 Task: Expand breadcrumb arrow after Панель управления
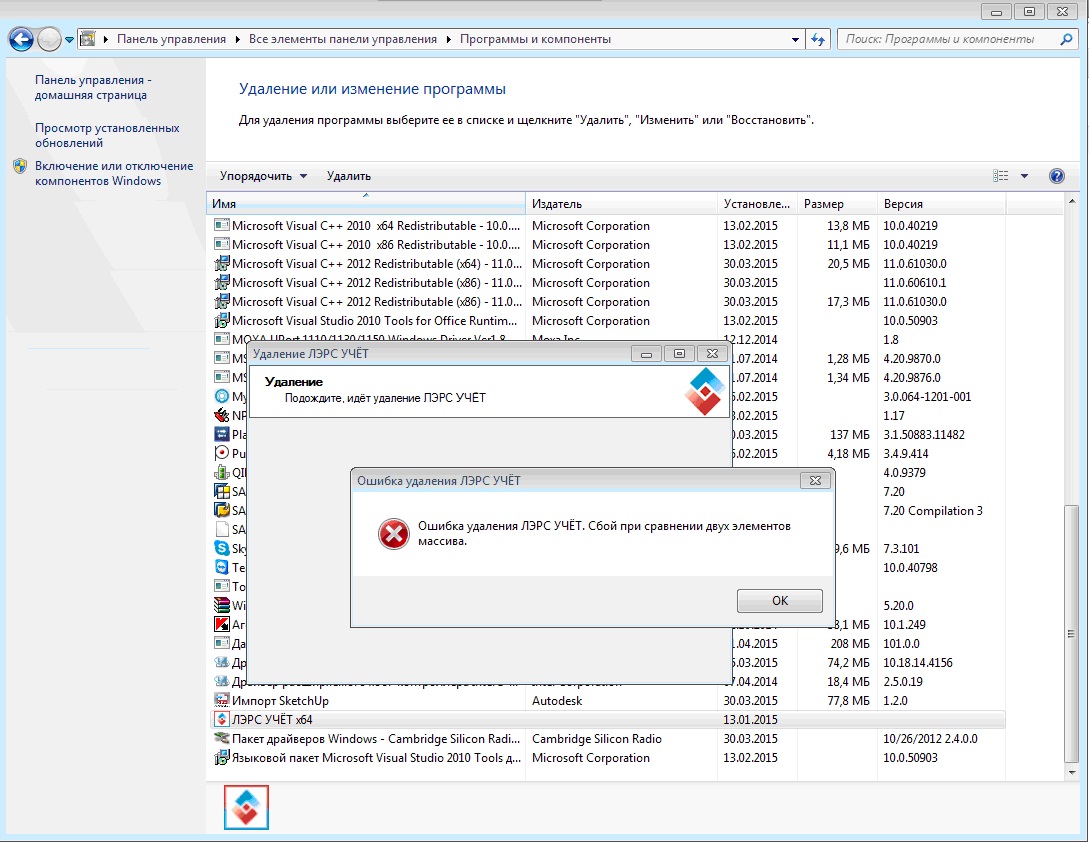[x=238, y=40]
